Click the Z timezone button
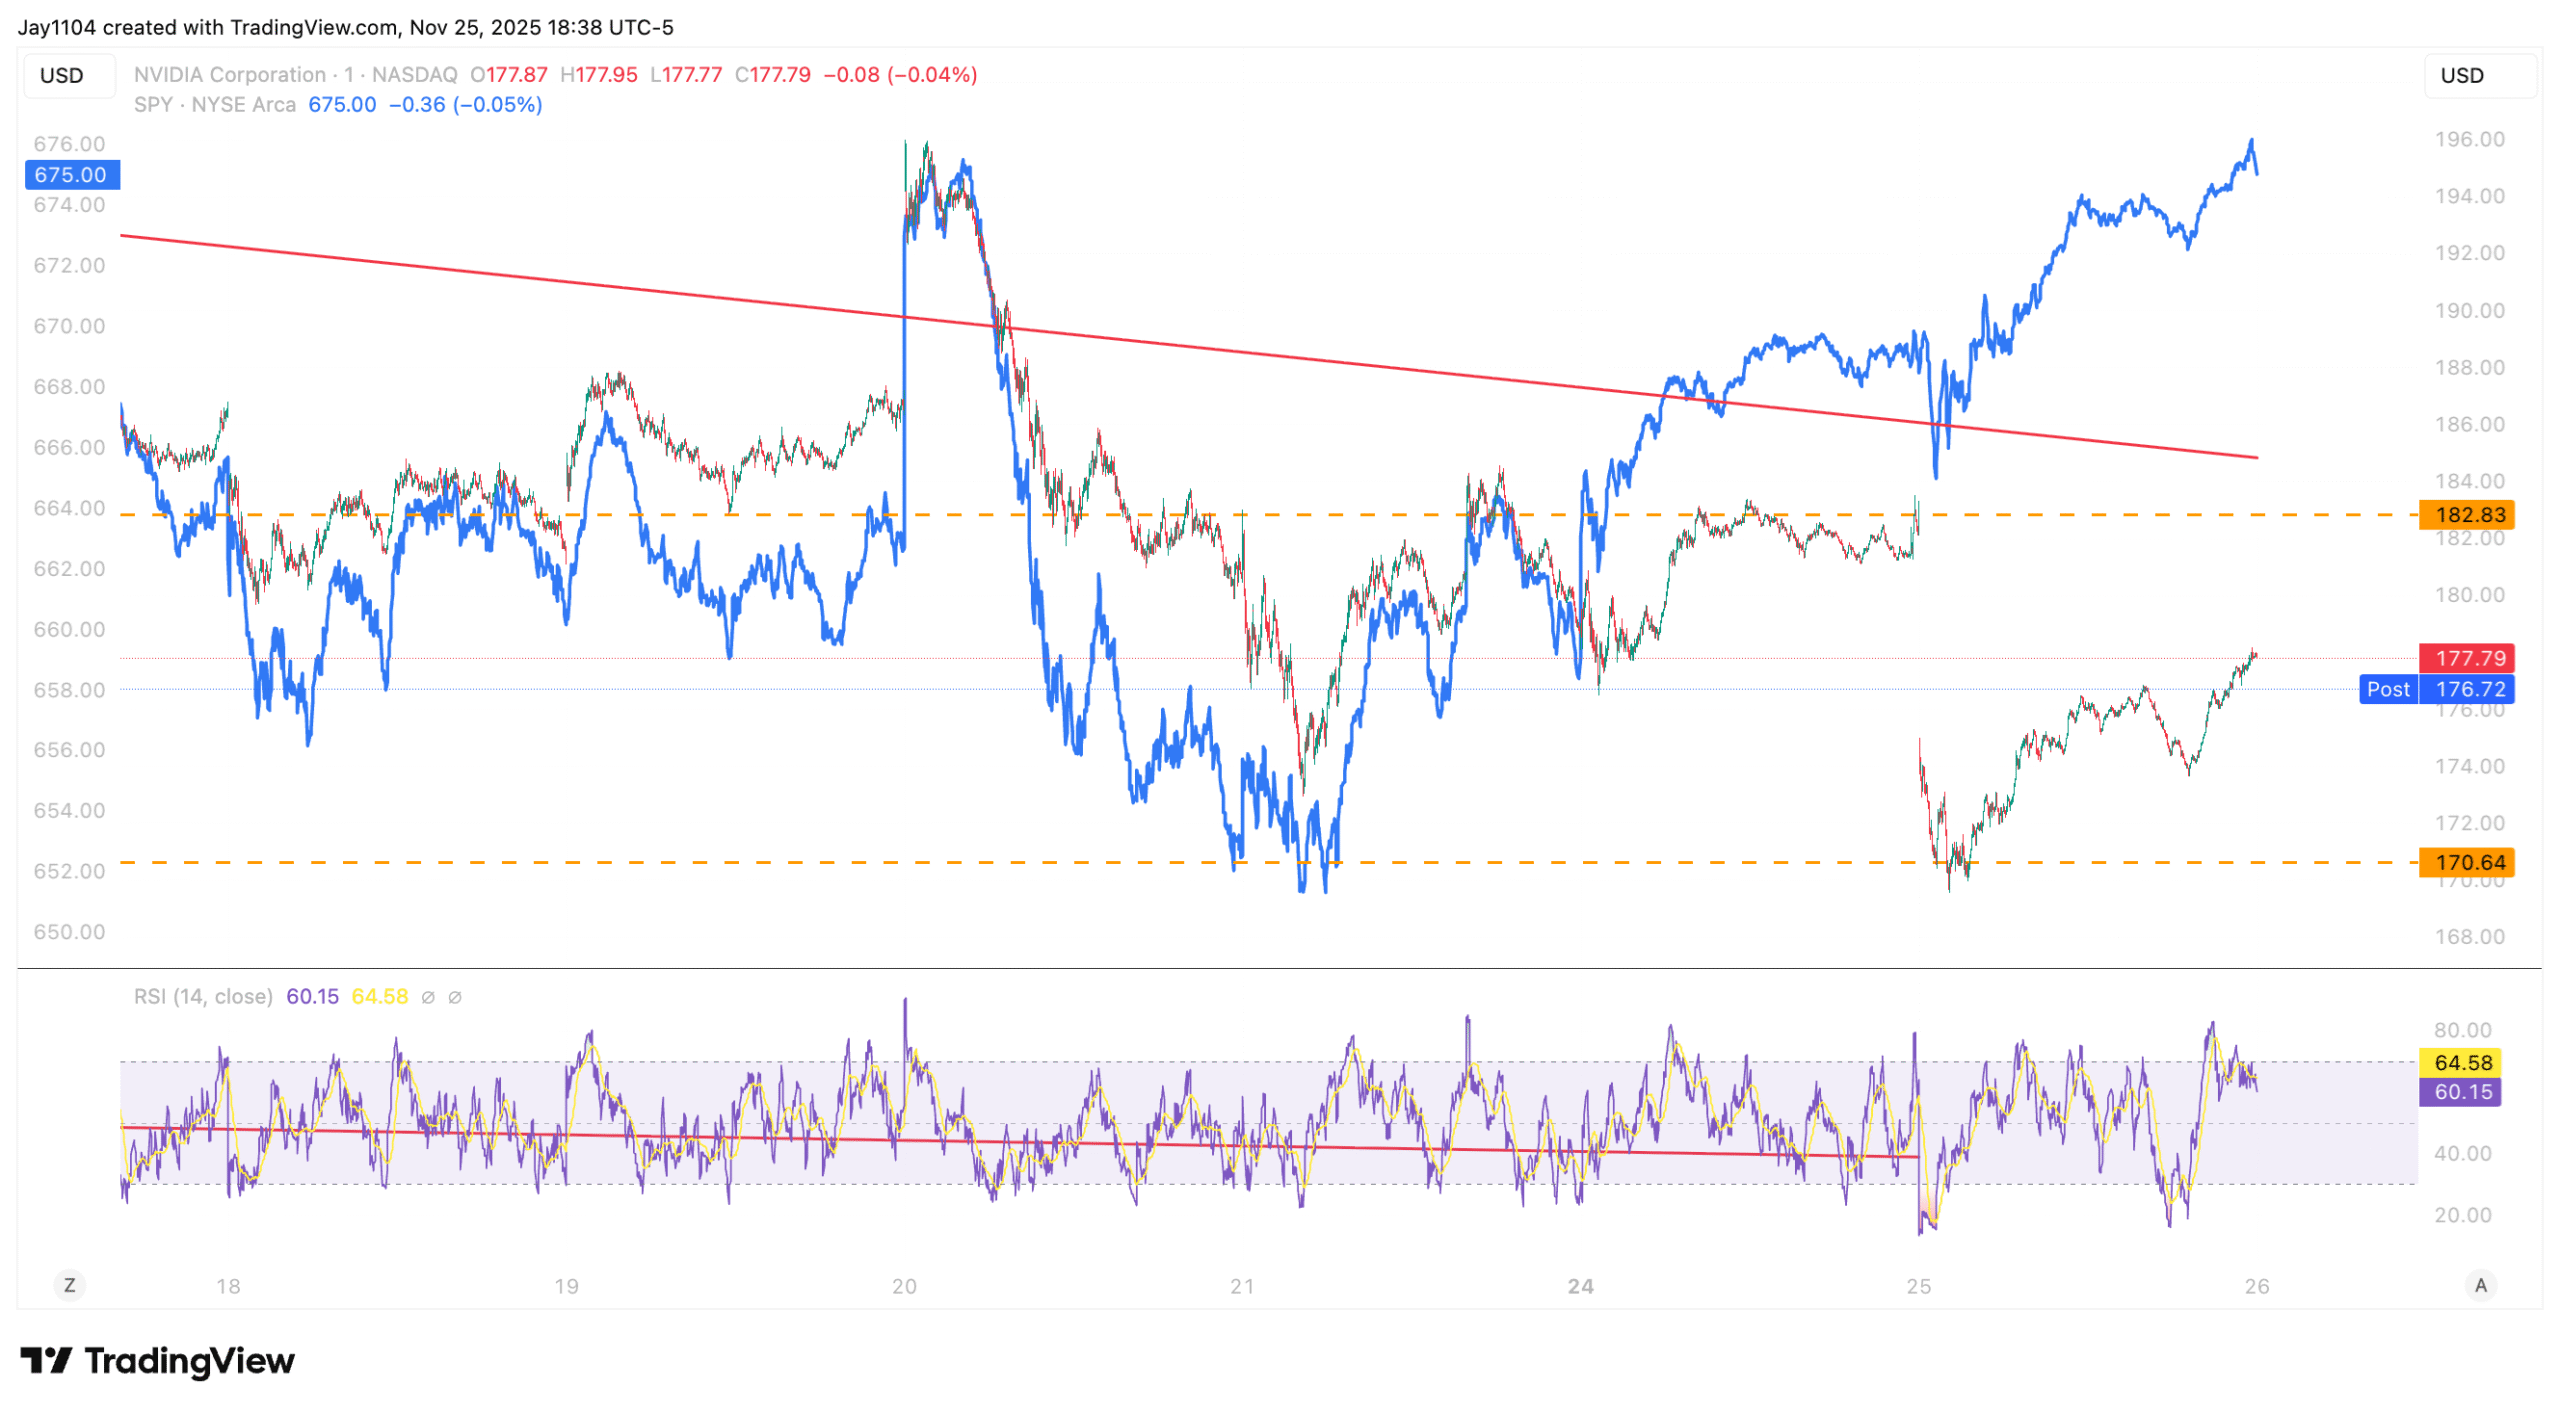 (x=69, y=1285)
